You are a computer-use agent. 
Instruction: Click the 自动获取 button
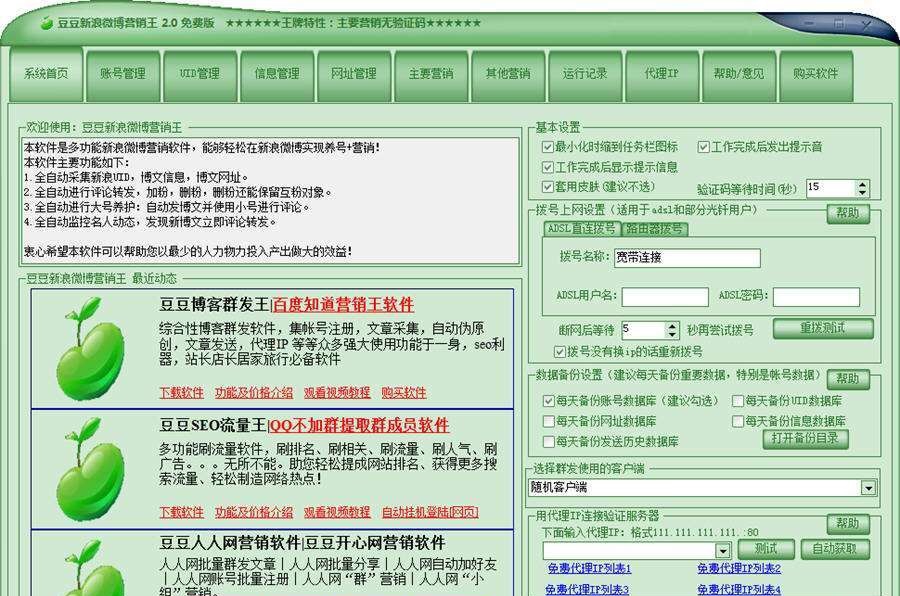coord(836,549)
